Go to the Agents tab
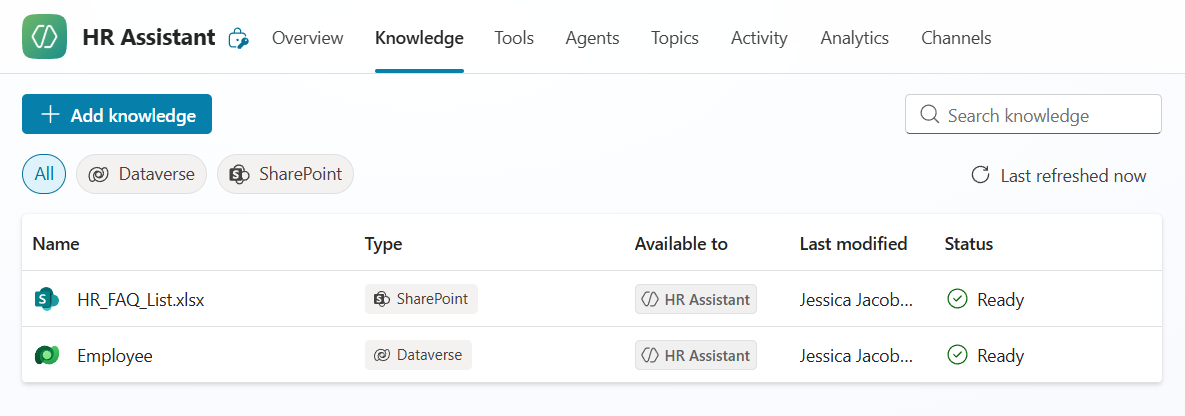Viewport: 1185px width, 416px height. pyautogui.click(x=592, y=38)
